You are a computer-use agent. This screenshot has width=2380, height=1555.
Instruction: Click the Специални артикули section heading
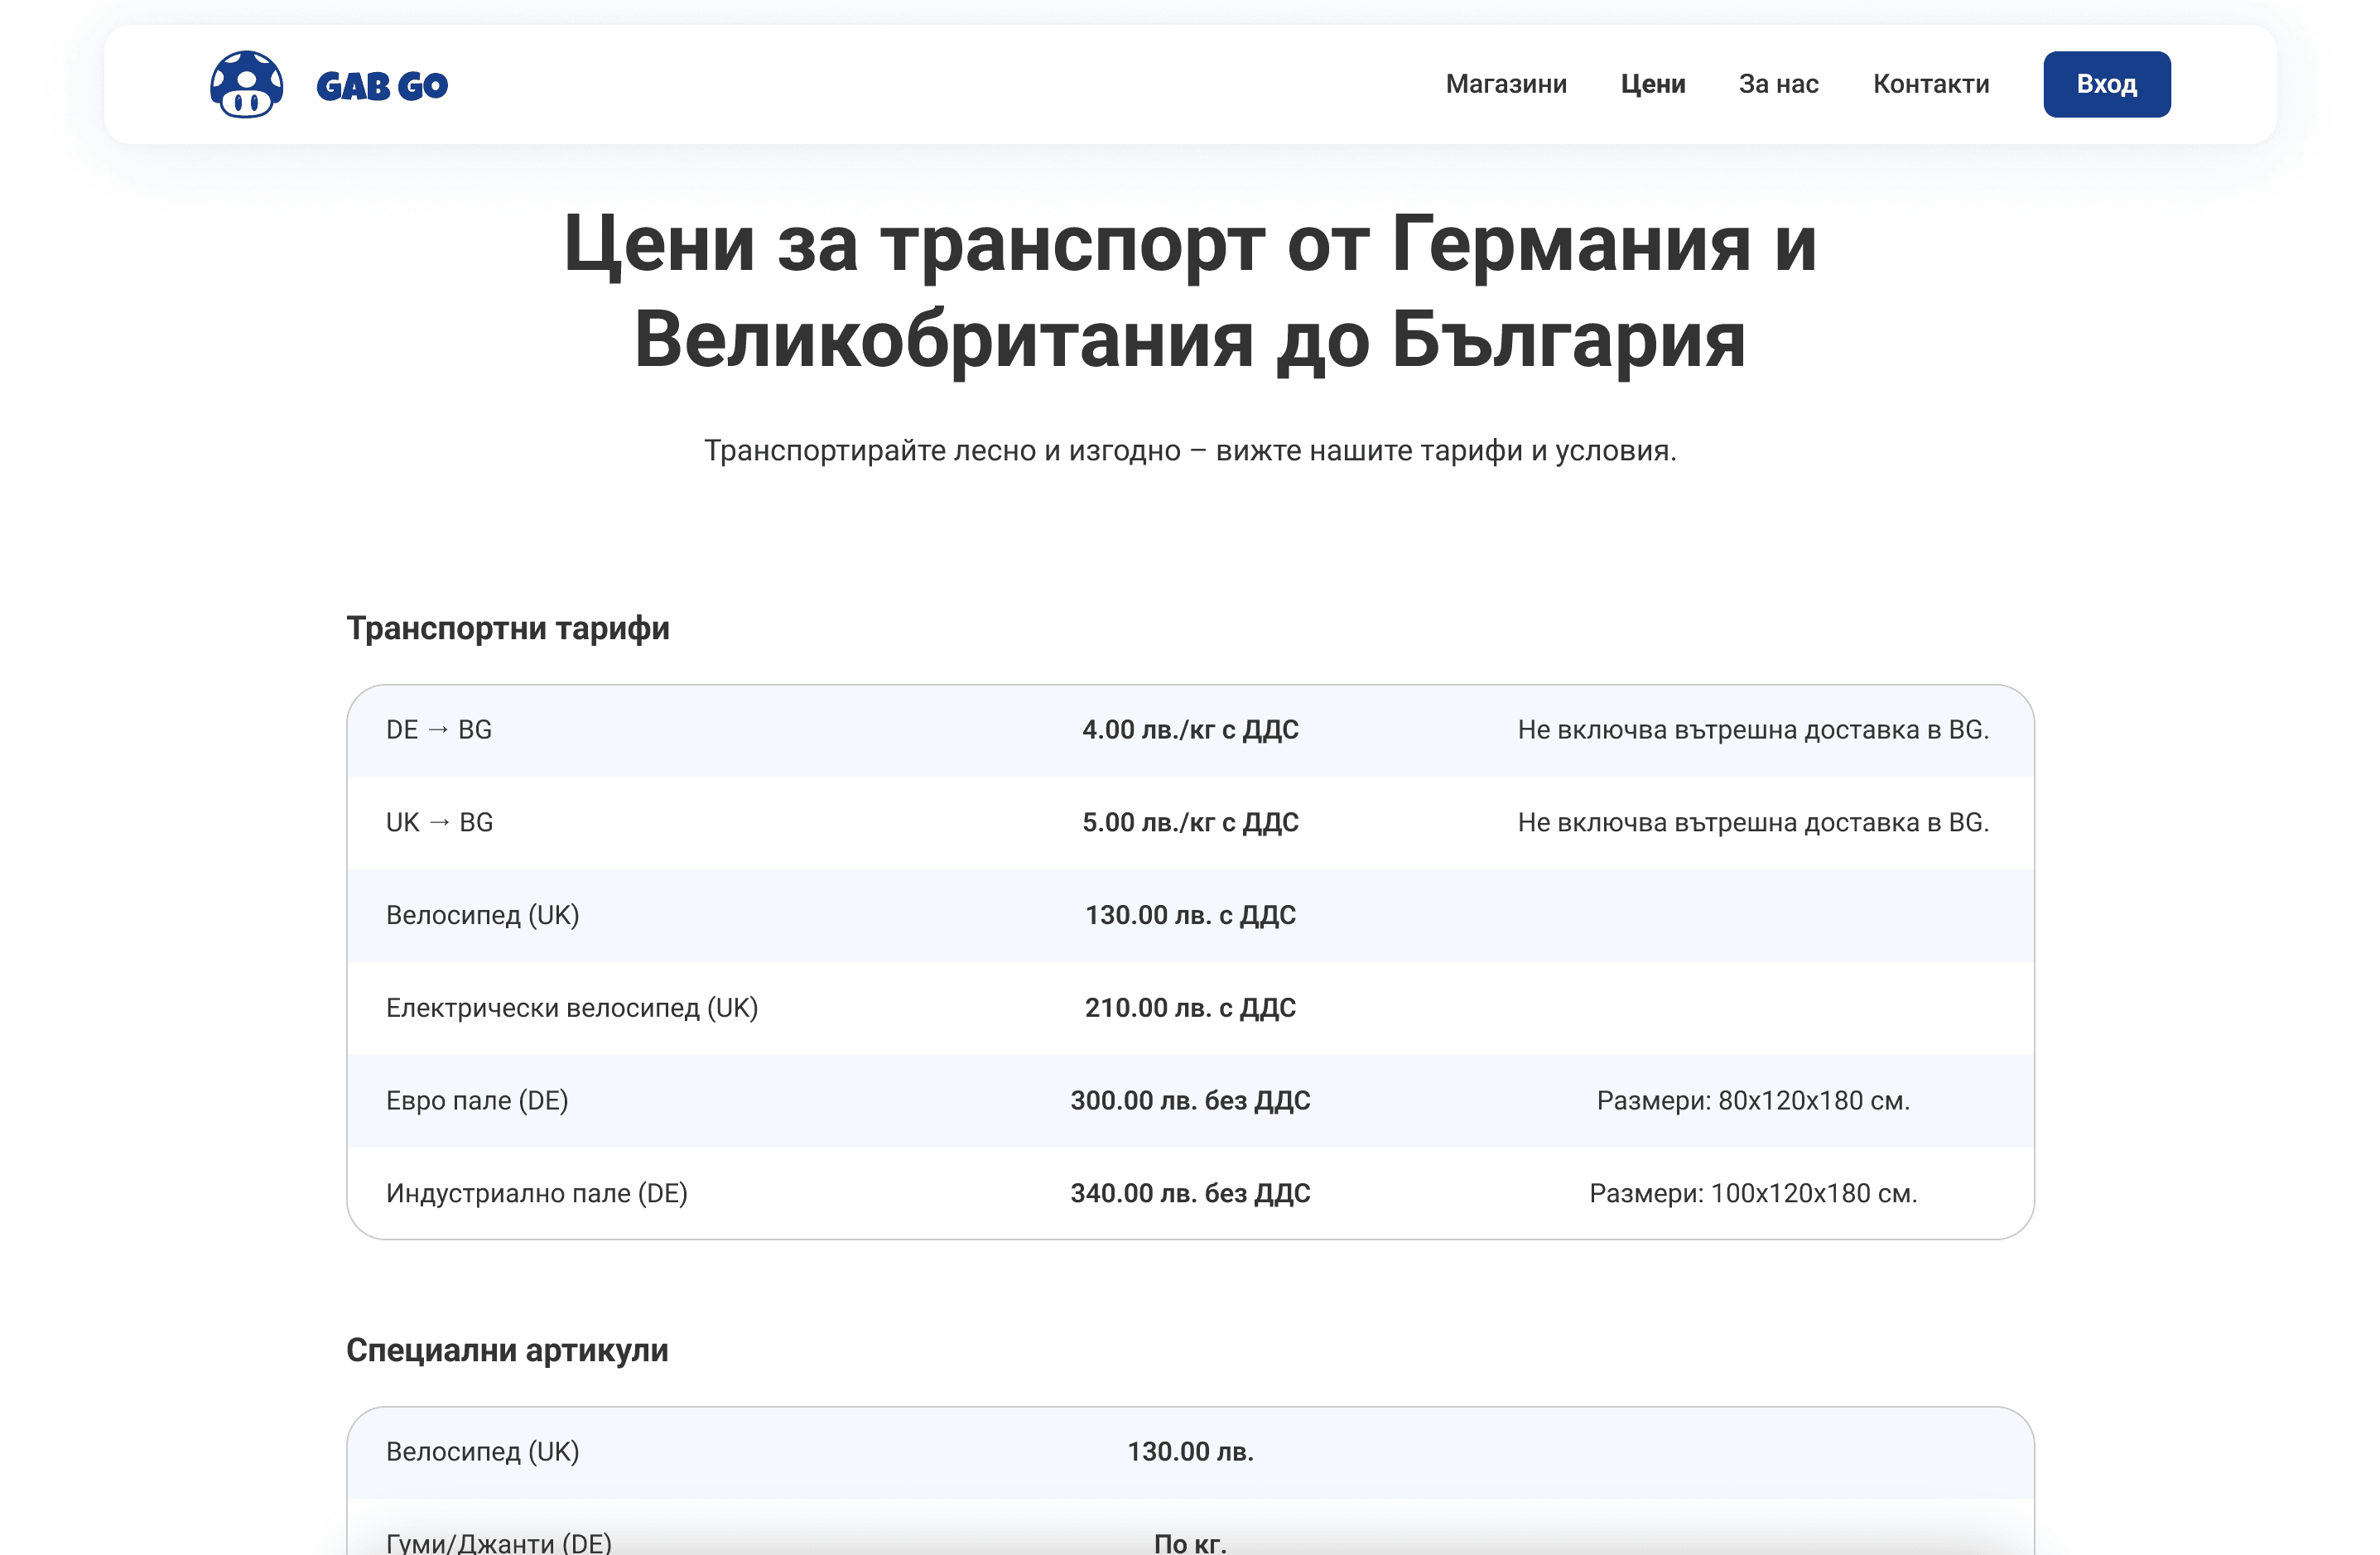pyautogui.click(x=507, y=1350)
